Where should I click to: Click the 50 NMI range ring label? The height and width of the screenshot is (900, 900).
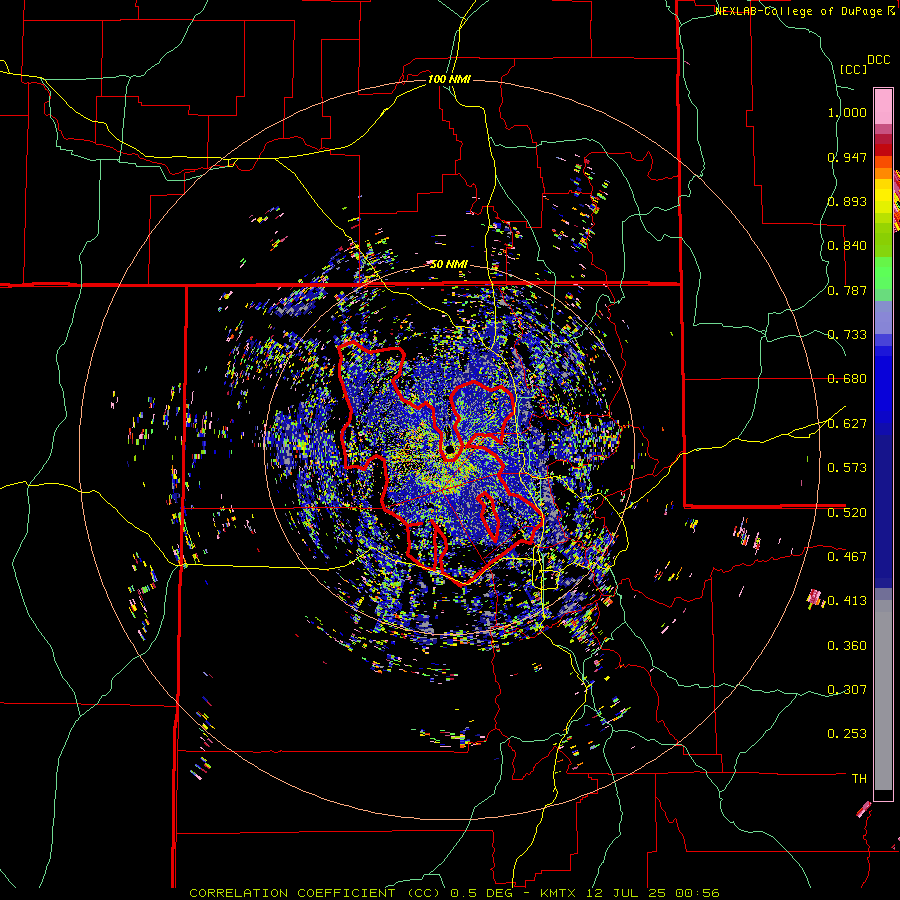[449, 265]
